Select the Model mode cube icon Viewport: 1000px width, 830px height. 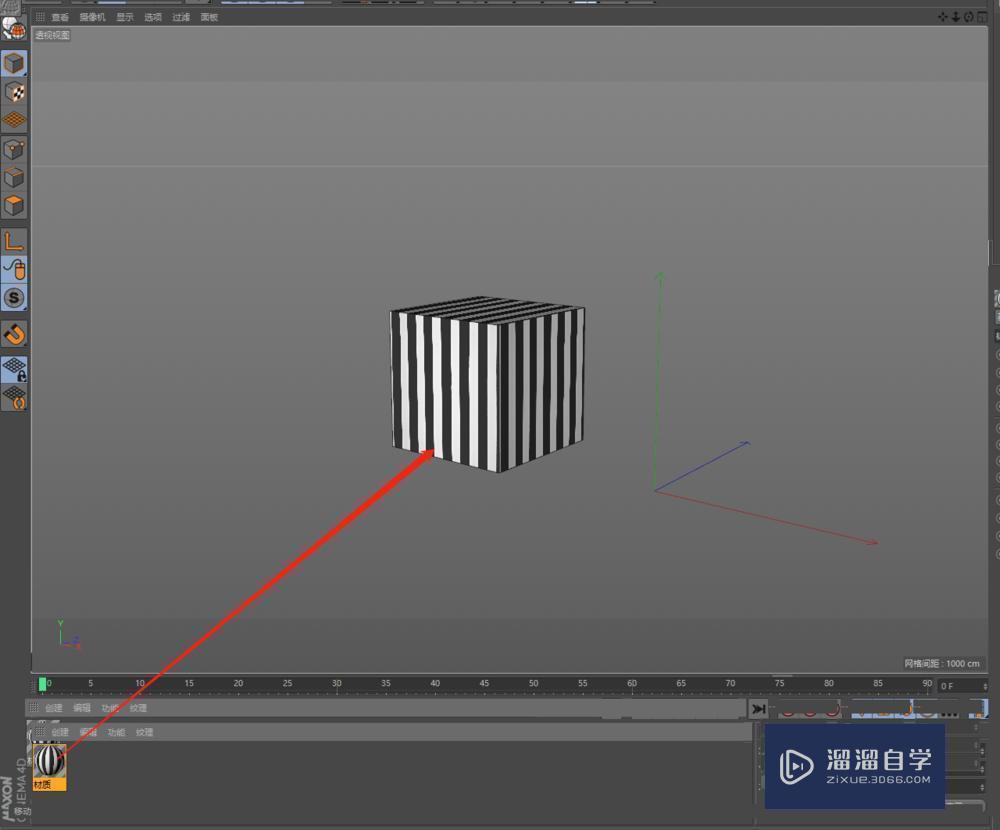[14, 64]
